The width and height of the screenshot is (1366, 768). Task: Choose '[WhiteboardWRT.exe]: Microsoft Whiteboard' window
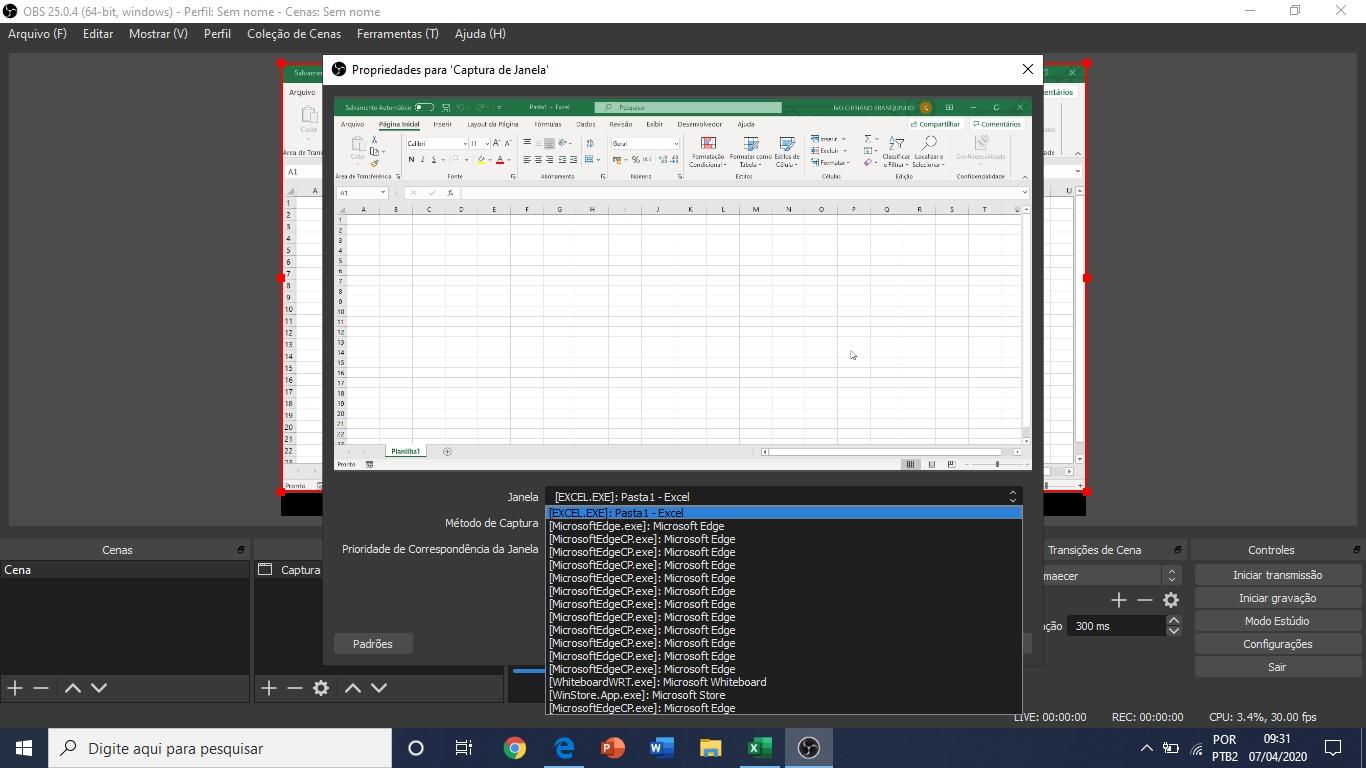click(783, 682)
